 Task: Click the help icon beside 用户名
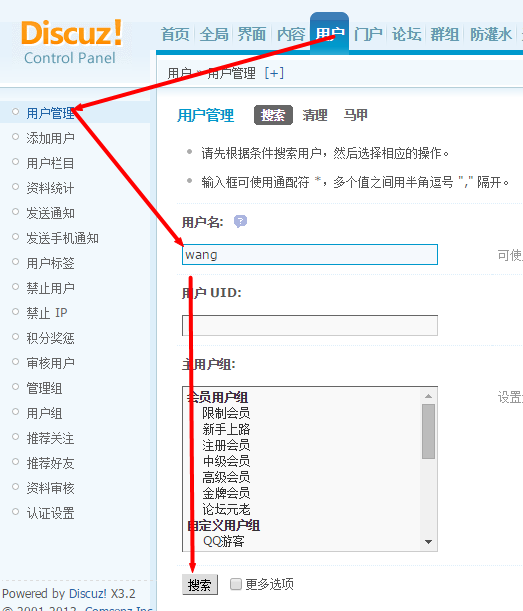pyautogui.click(x=240, y=222)
